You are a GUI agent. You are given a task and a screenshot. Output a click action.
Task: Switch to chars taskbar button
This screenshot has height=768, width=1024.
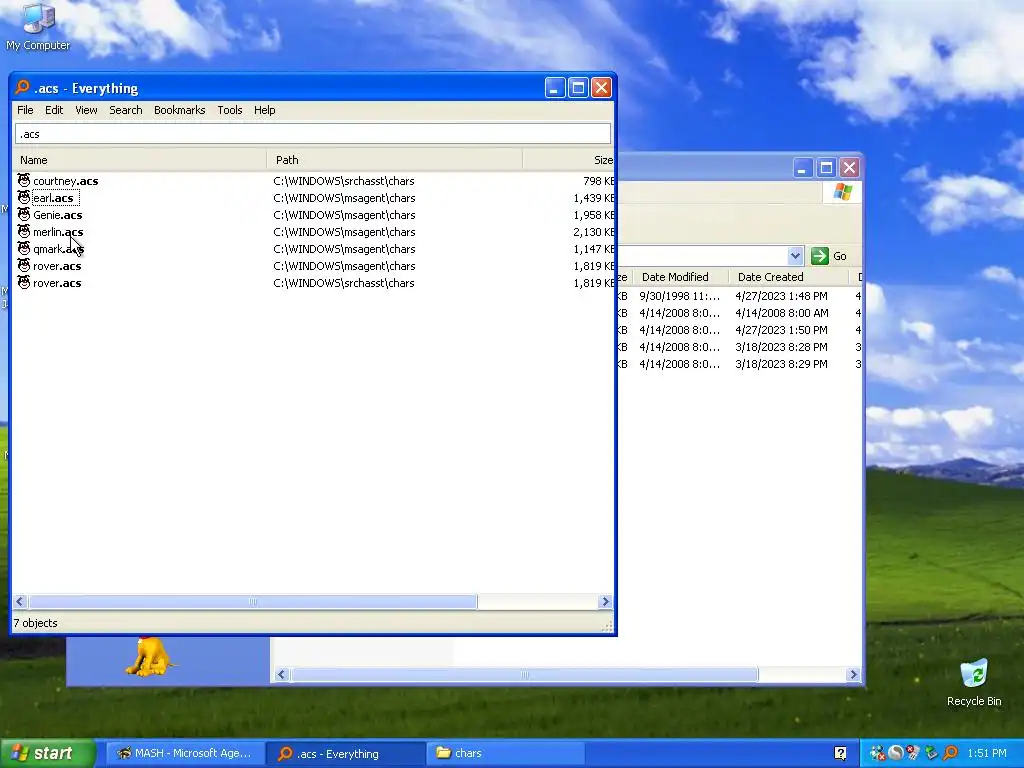click(505, 753)
